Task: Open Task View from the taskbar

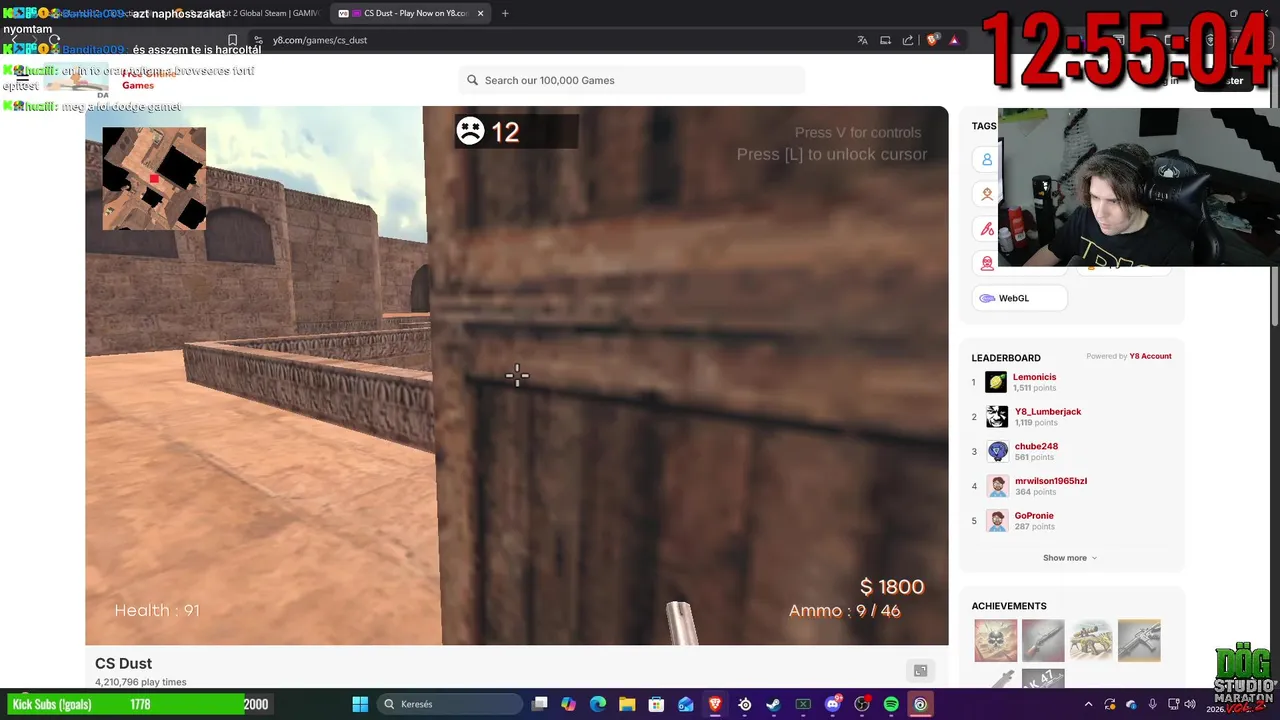Action: point(540,704)
